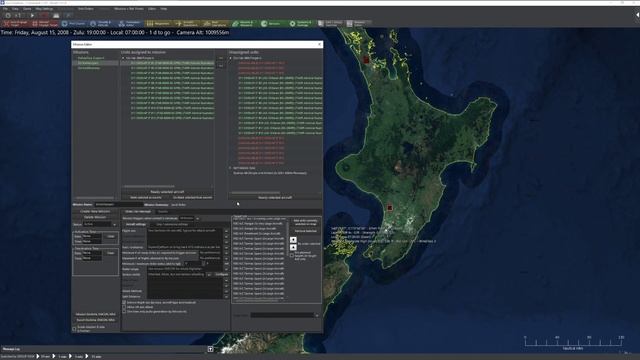Open the Sensors green toolbar button
This screenshot has height=360, width=640.
(x=273, y=24)
